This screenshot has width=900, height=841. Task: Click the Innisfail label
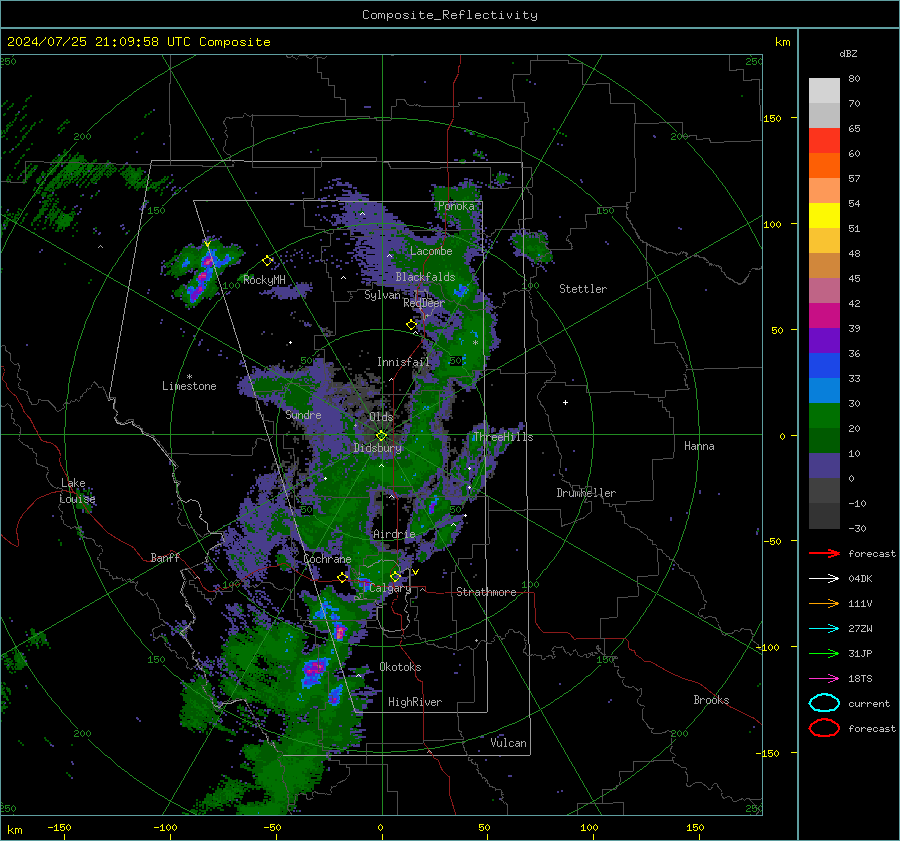pos(403,362)
